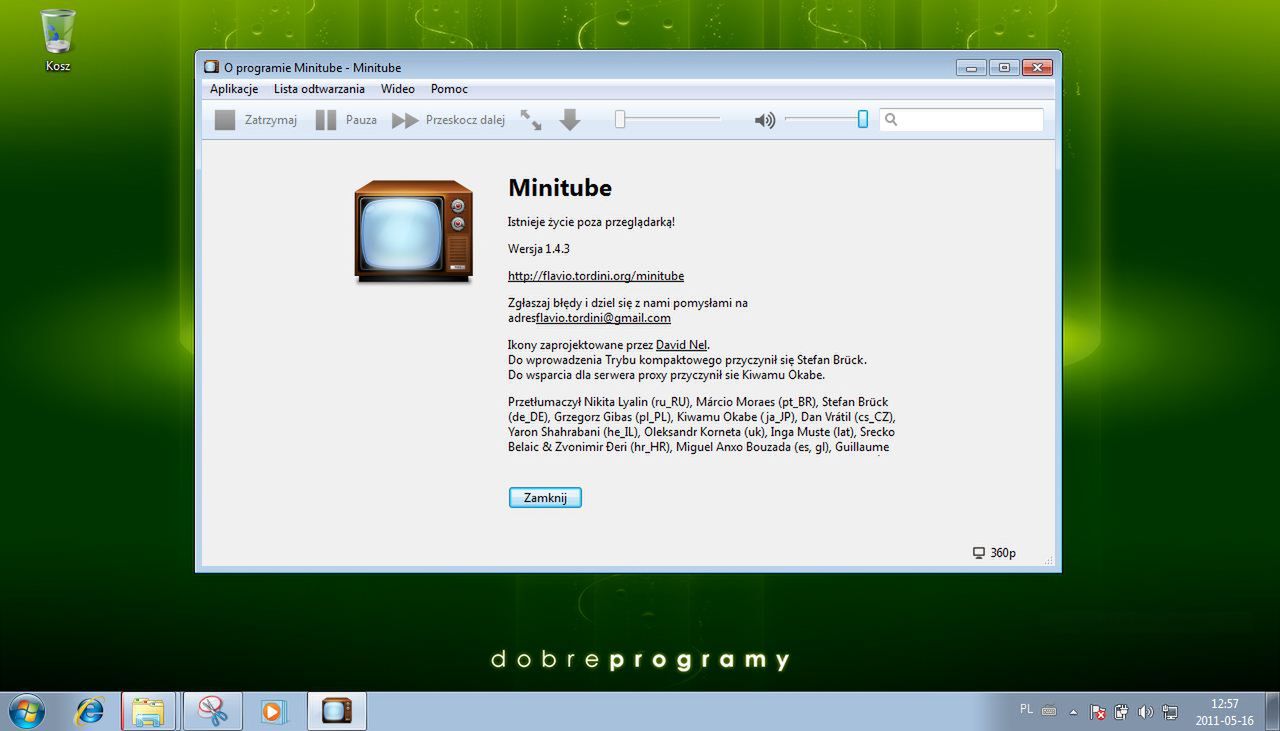This screenshot has width=1280, height=731.
Task: Click the Wersja 1.4.3 text
Action: tap(539, 249)
